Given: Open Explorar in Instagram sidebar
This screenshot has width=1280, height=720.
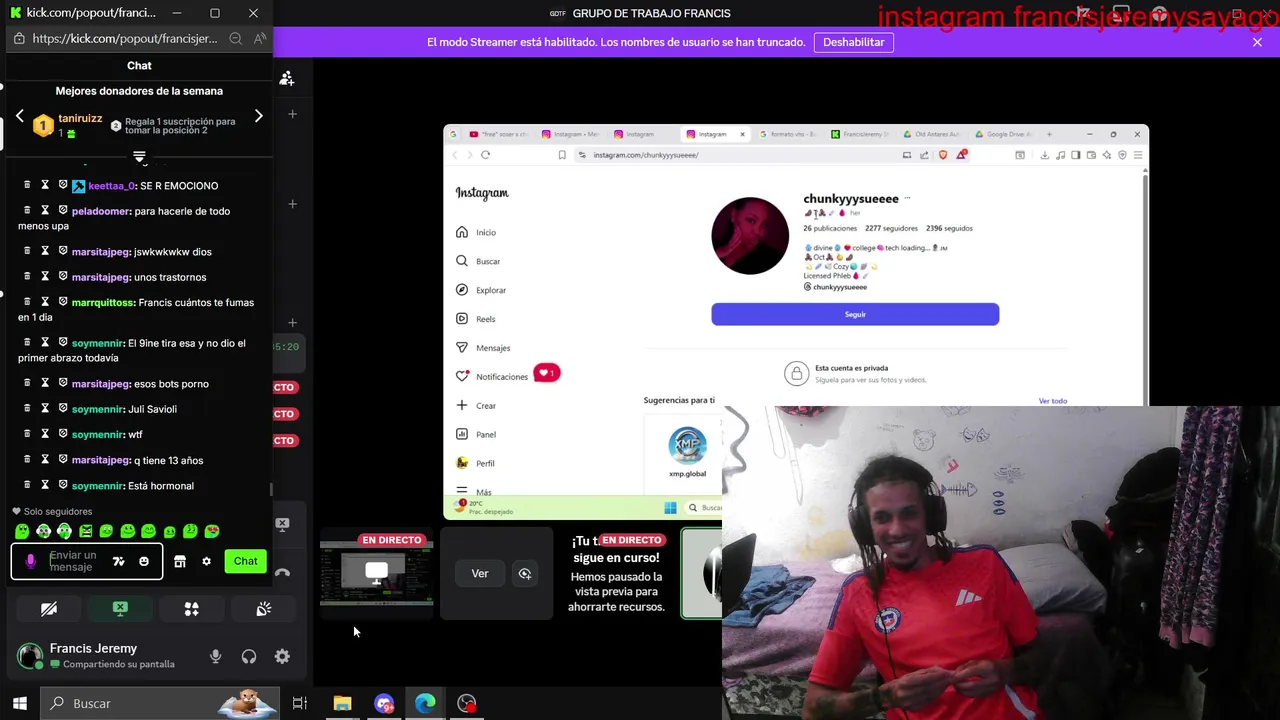Looking at the screenshot, I should (x=481, y=290).
